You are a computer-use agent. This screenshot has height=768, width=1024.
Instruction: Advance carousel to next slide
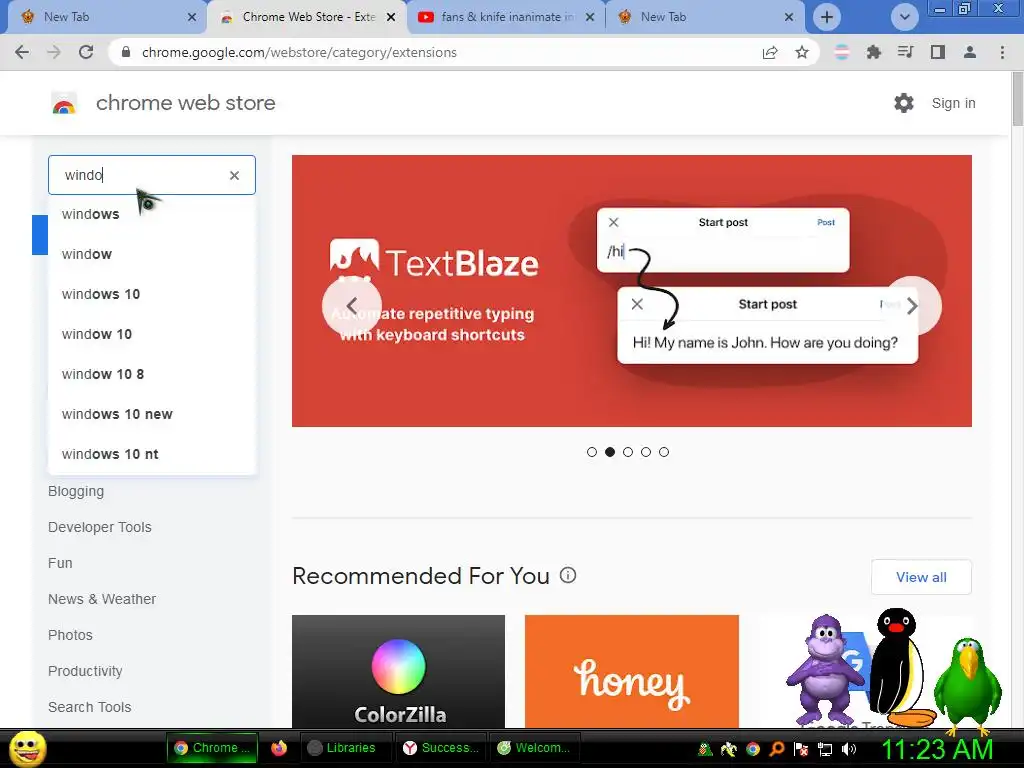[912, 306]
